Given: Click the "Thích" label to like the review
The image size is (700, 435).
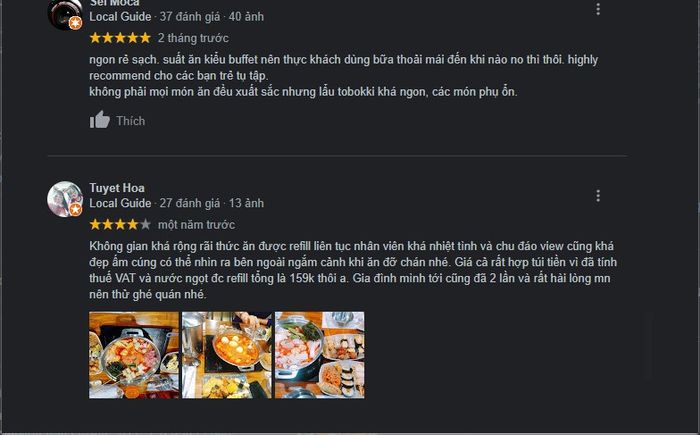Looking at the screenshot, I should click(130, 121).
